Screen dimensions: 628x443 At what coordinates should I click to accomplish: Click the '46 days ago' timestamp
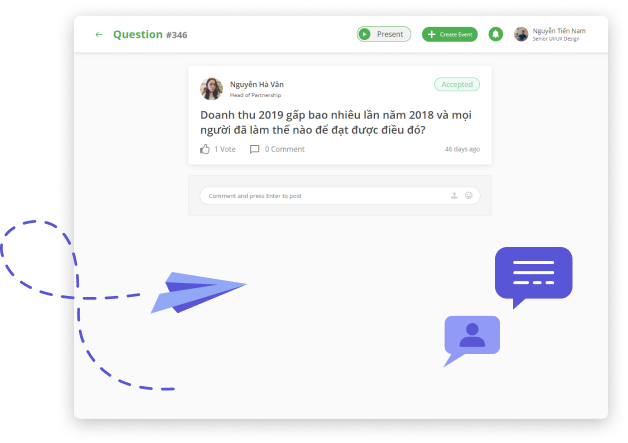tap(462, 149)
